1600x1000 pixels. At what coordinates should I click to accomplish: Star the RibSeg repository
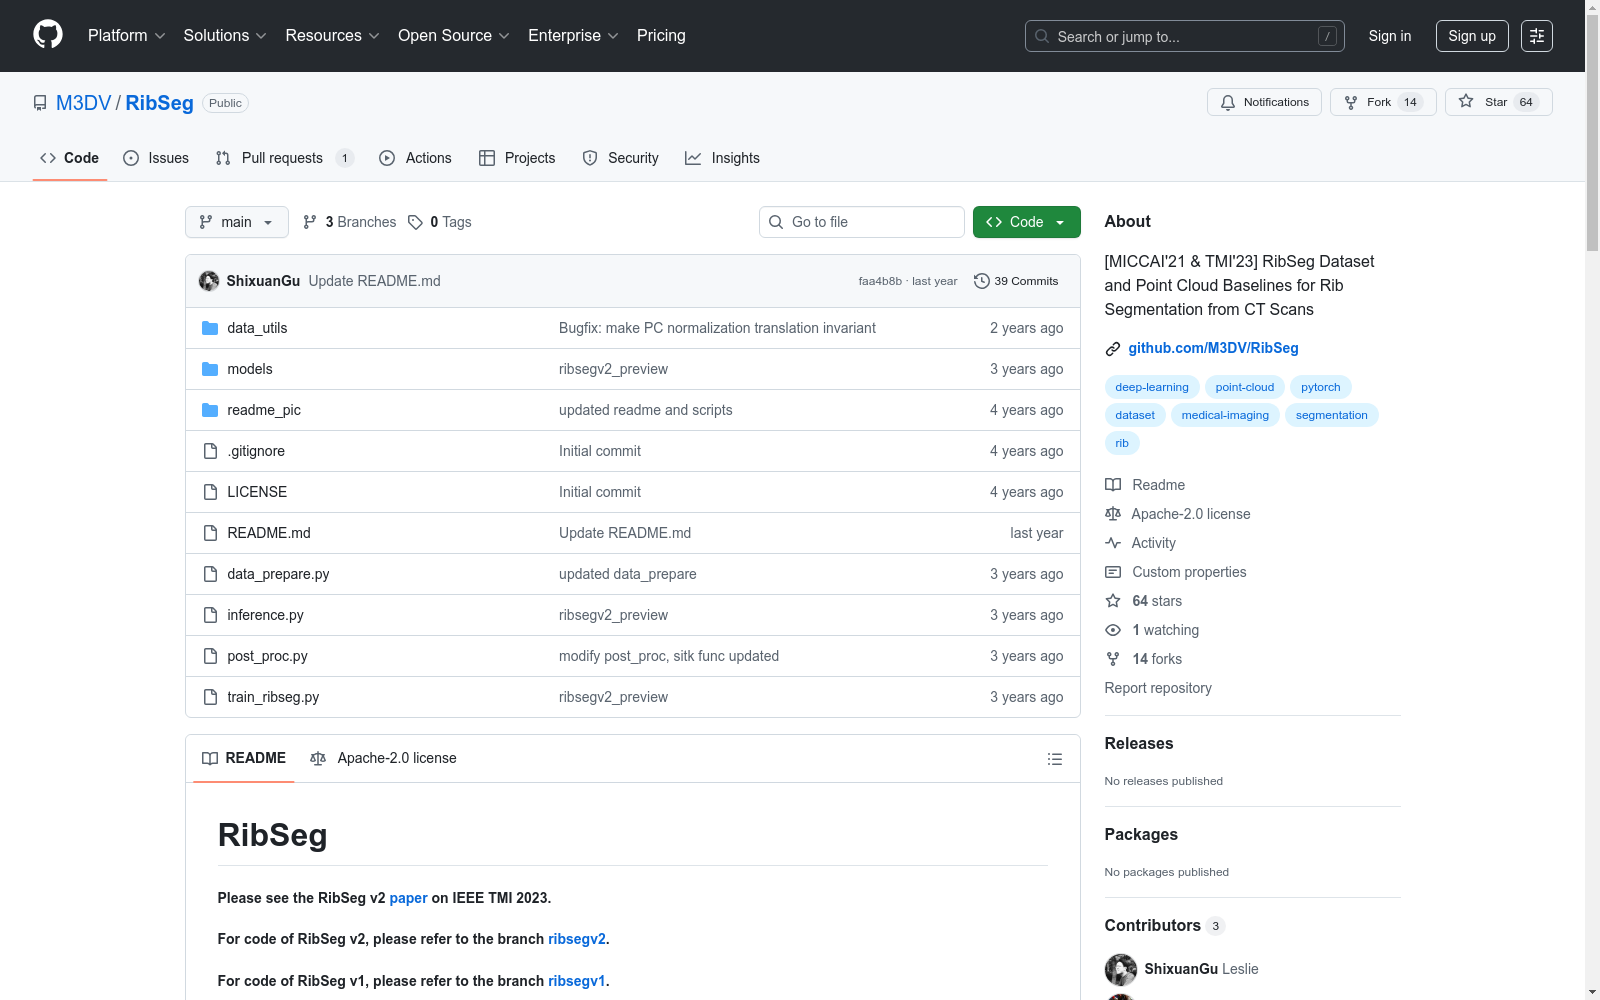pyautogui.click(x=1498, y=102)
